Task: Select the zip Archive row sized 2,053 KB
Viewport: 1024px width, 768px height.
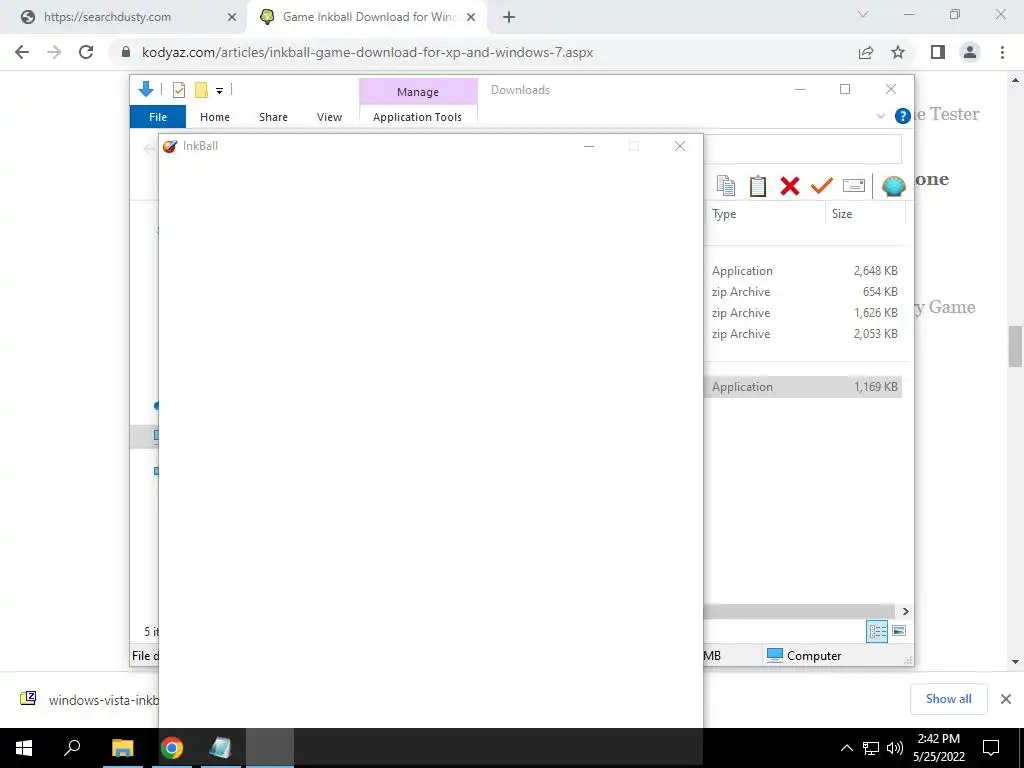Action: [804, 334]
